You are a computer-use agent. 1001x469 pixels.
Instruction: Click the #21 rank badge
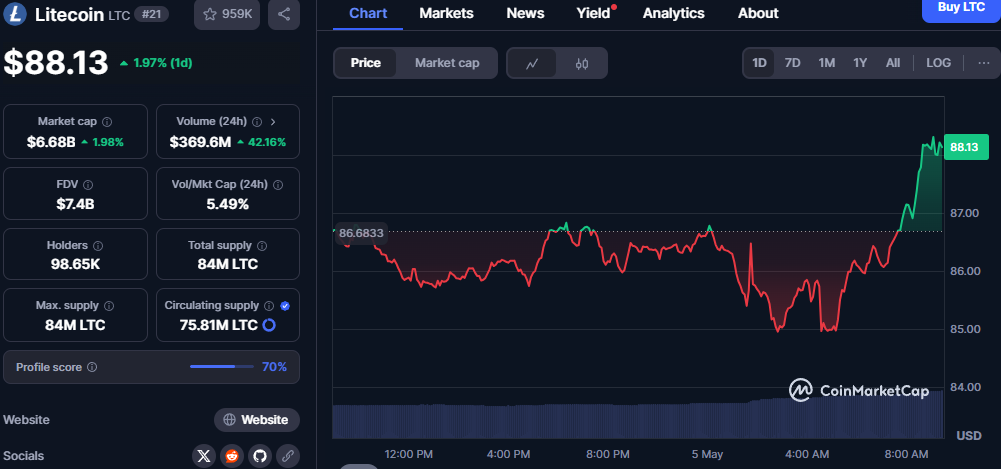(x=151, y=14)
